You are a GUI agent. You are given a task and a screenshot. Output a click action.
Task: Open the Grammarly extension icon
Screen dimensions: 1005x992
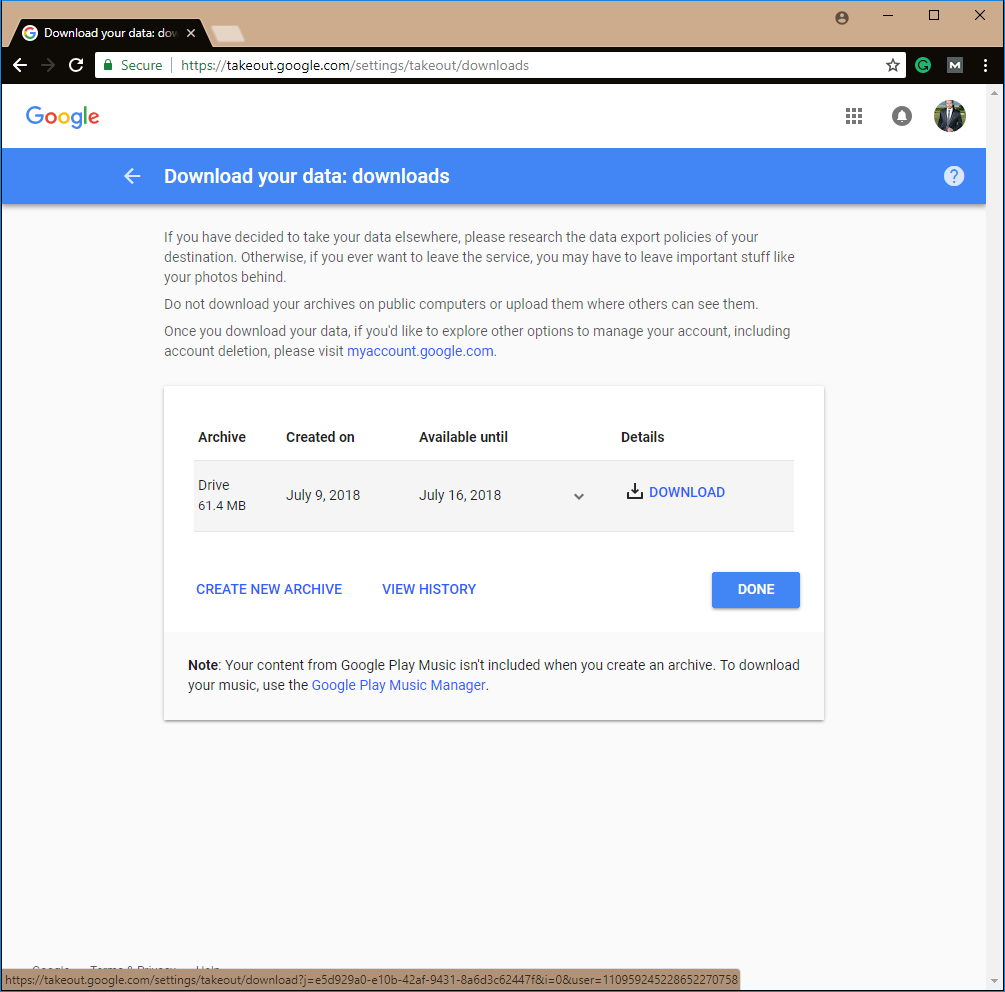coord(923,65)
